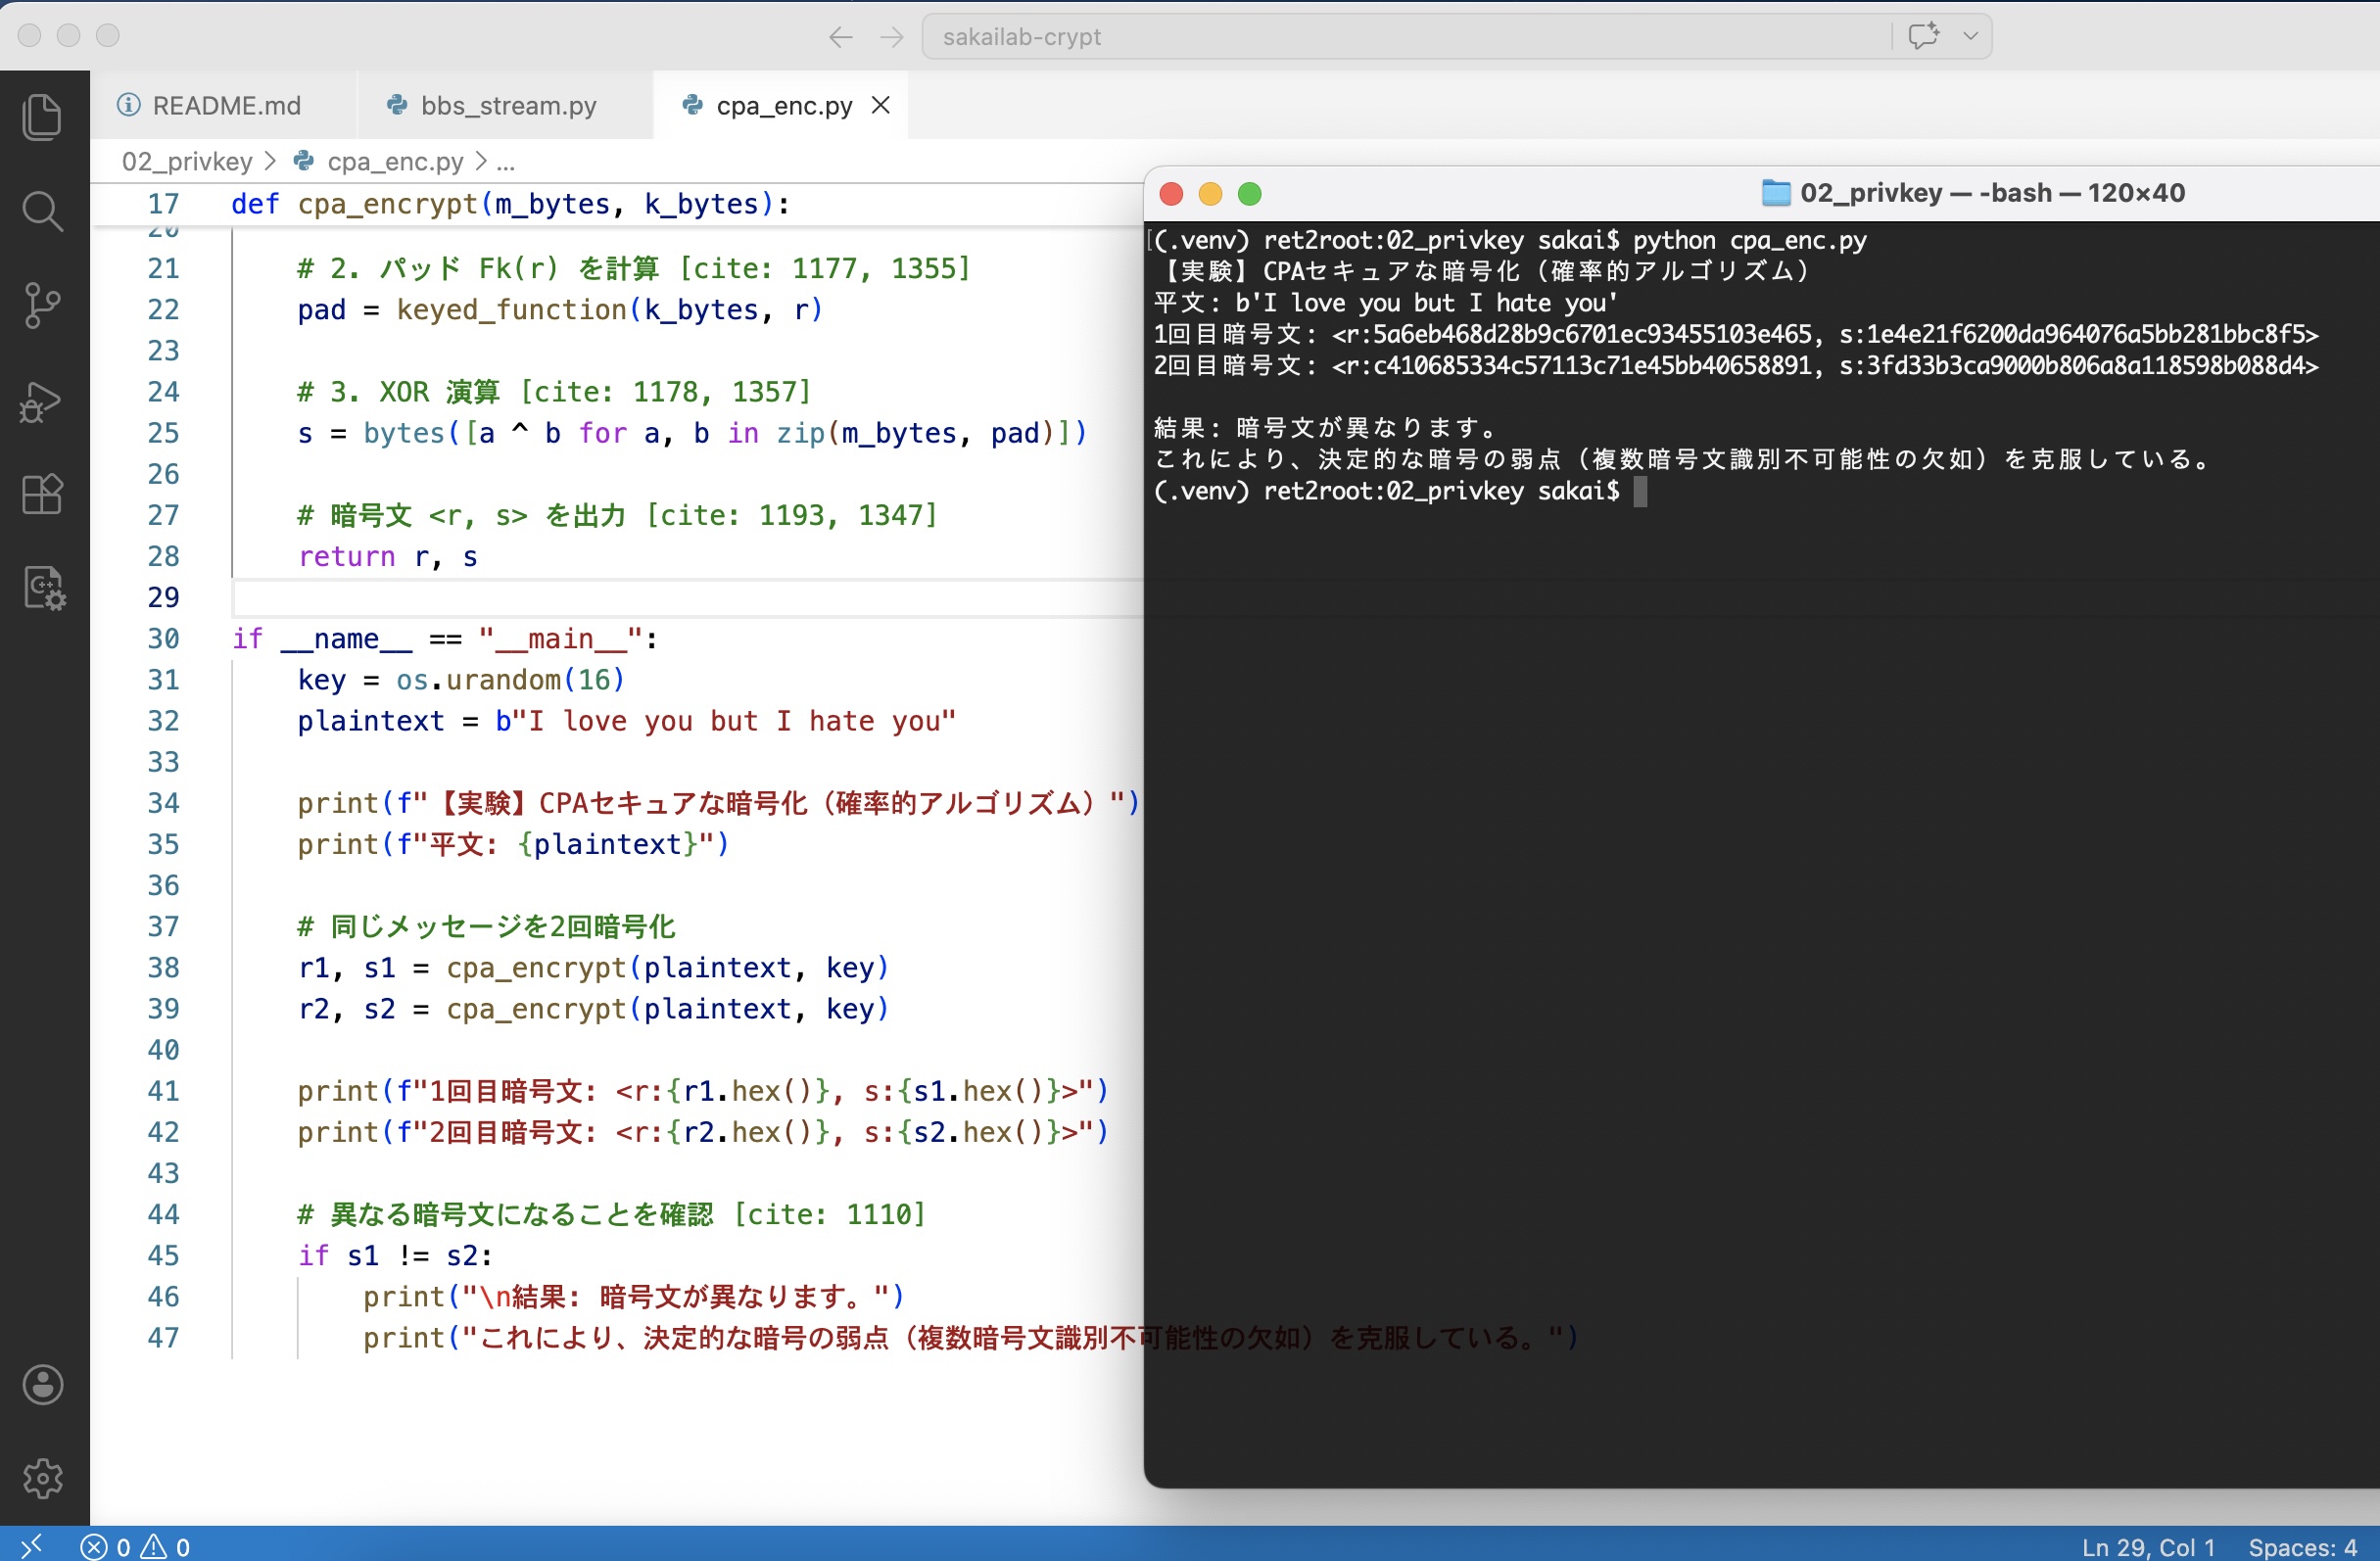
Task: Close the cpa_enc.py tab
Action: (881, 105)
